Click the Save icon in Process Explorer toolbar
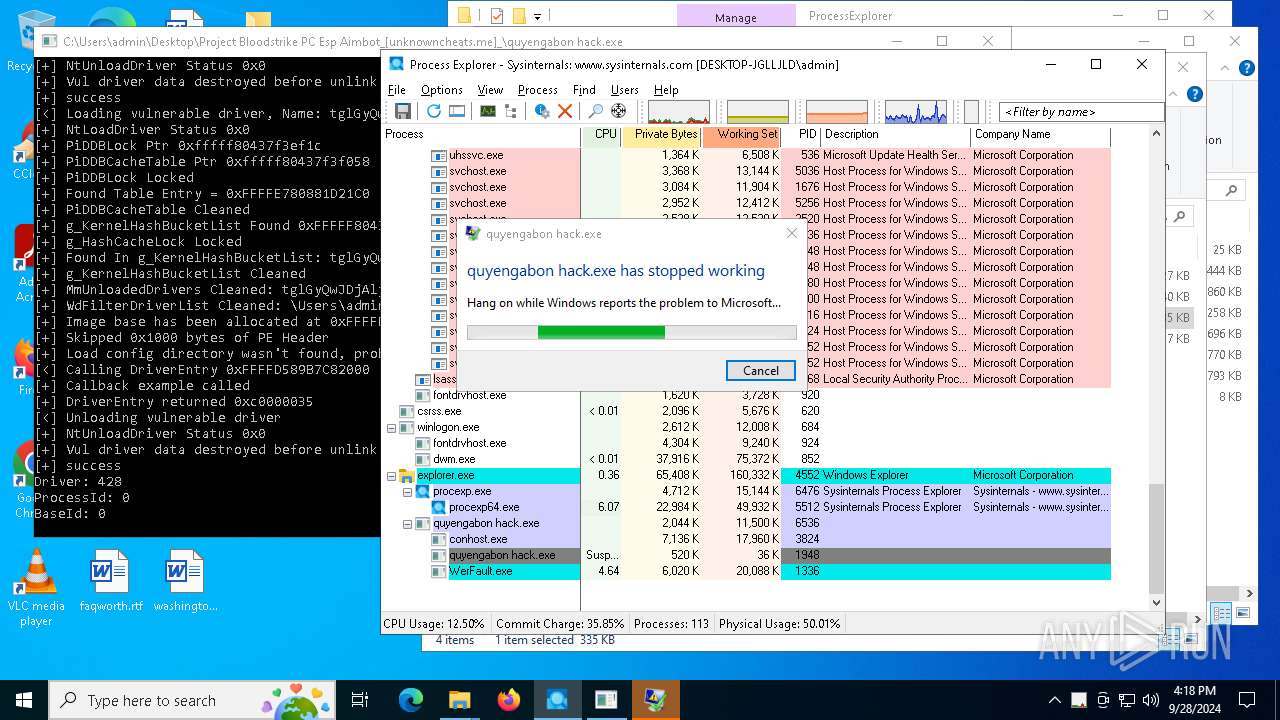 tap(402, 111)
